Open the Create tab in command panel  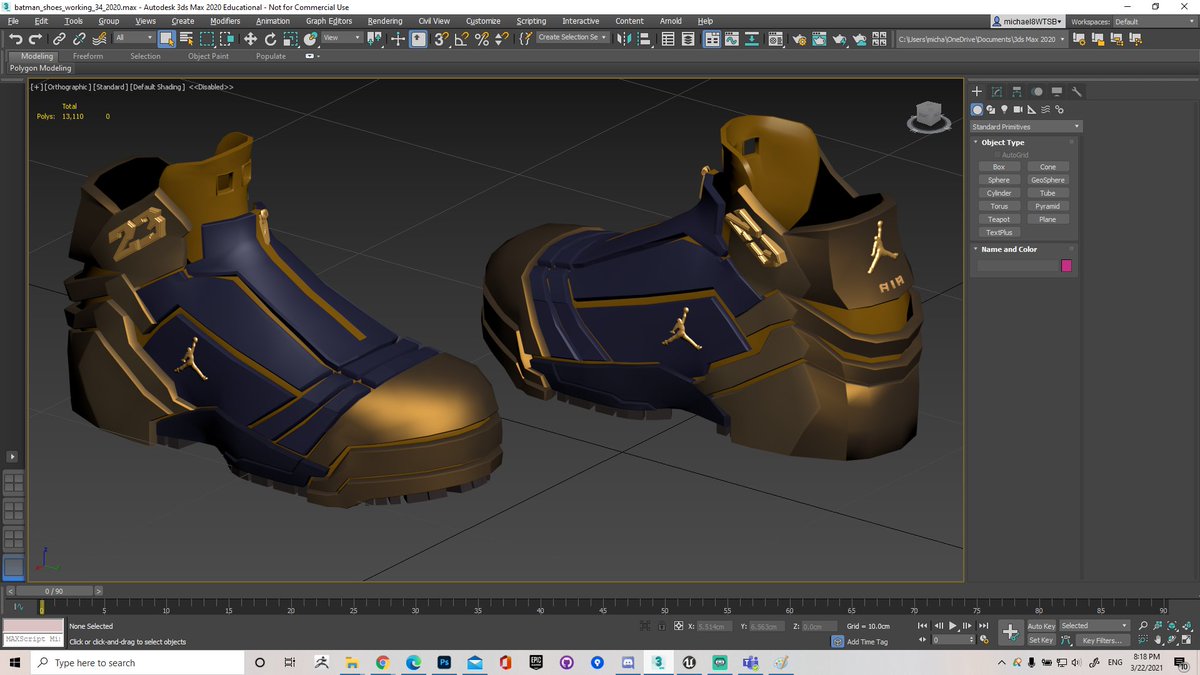(977, 91)
